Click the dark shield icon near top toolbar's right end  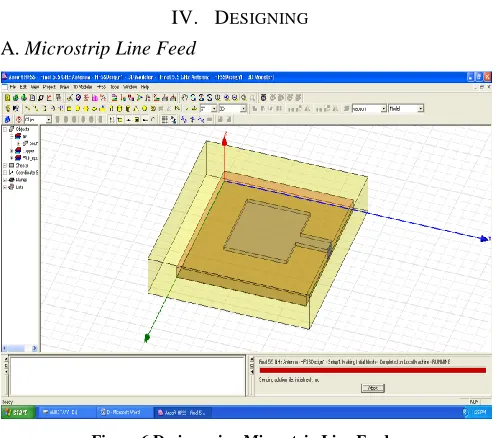263,98
